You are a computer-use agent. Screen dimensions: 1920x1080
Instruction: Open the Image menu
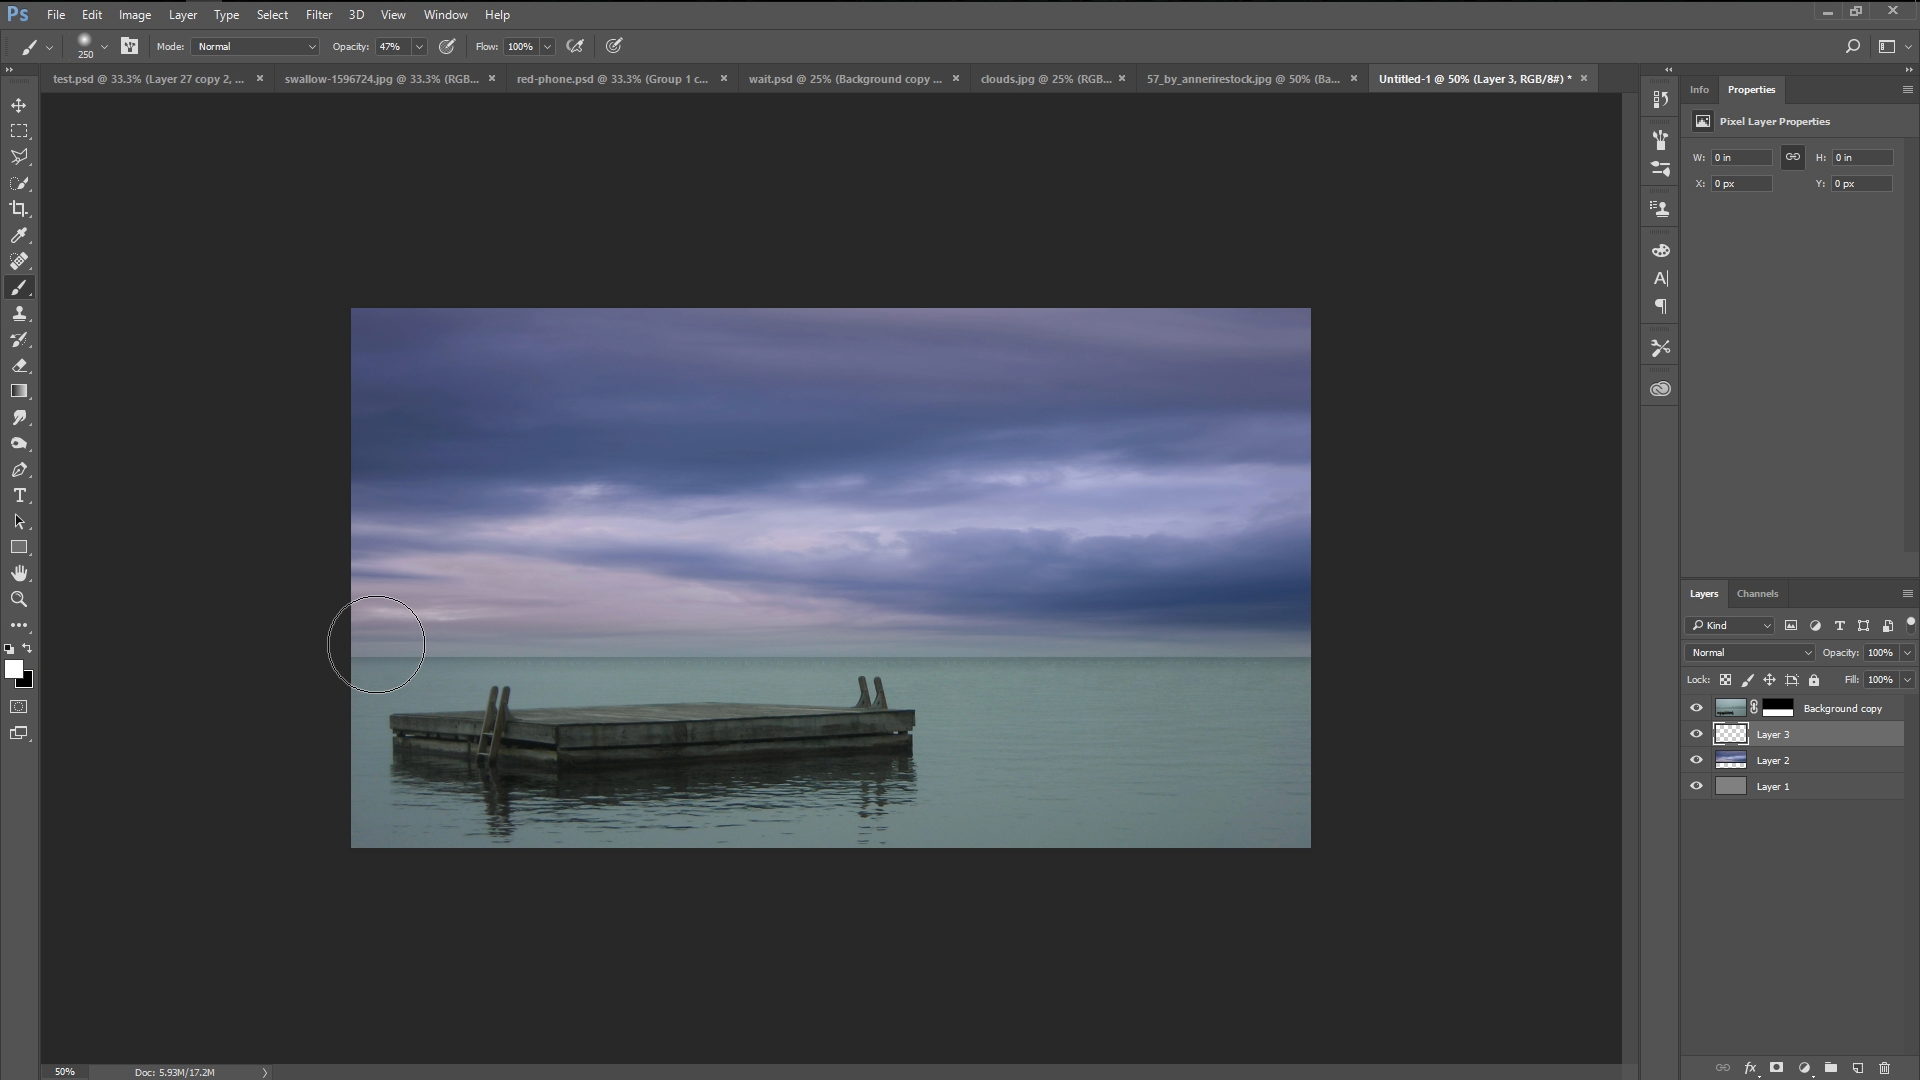click(x=135, y=15)
